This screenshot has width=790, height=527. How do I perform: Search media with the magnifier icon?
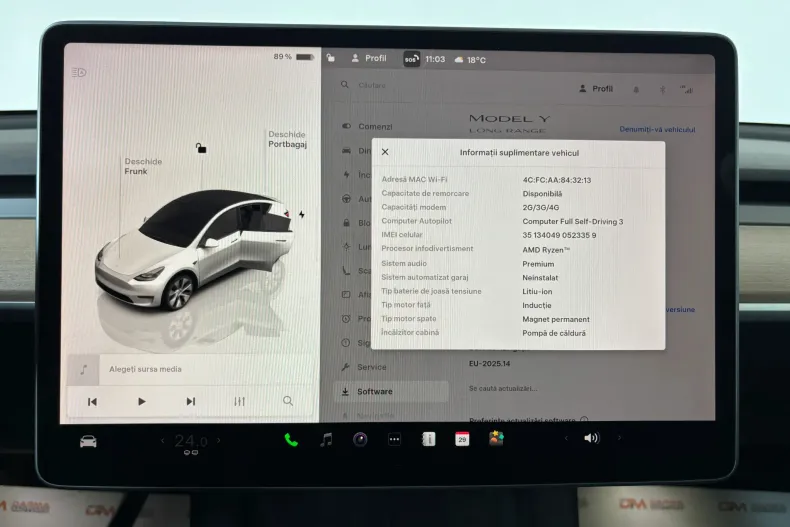[x=288, y=401]
